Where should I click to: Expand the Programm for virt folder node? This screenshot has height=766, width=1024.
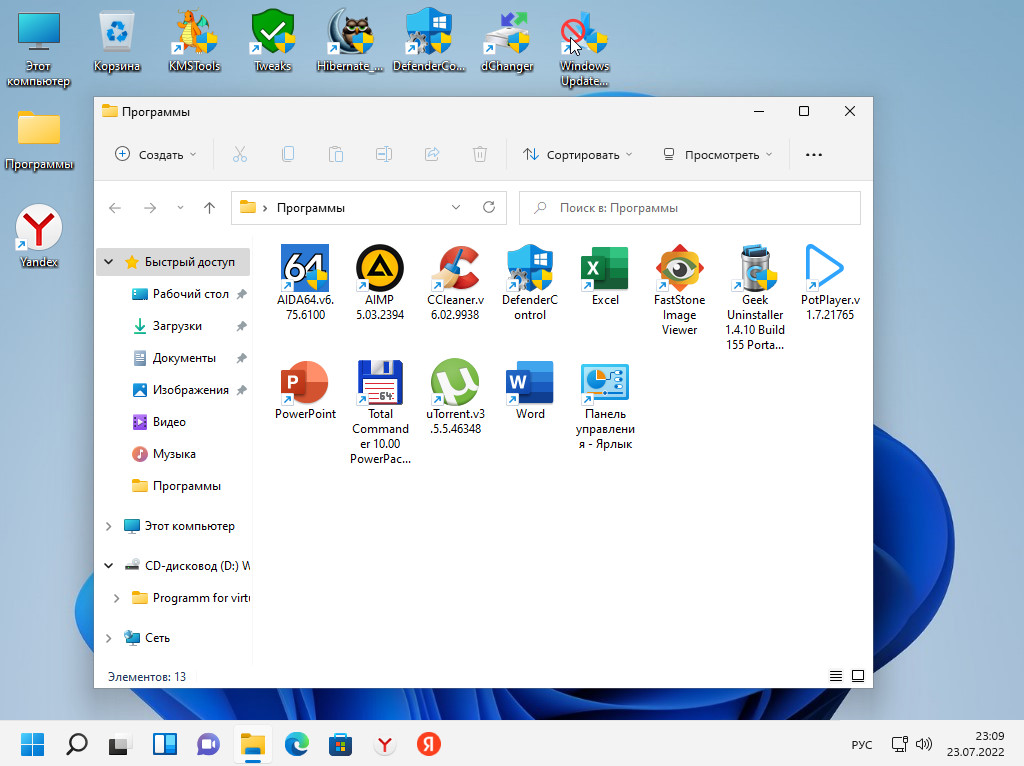[116, 598]
